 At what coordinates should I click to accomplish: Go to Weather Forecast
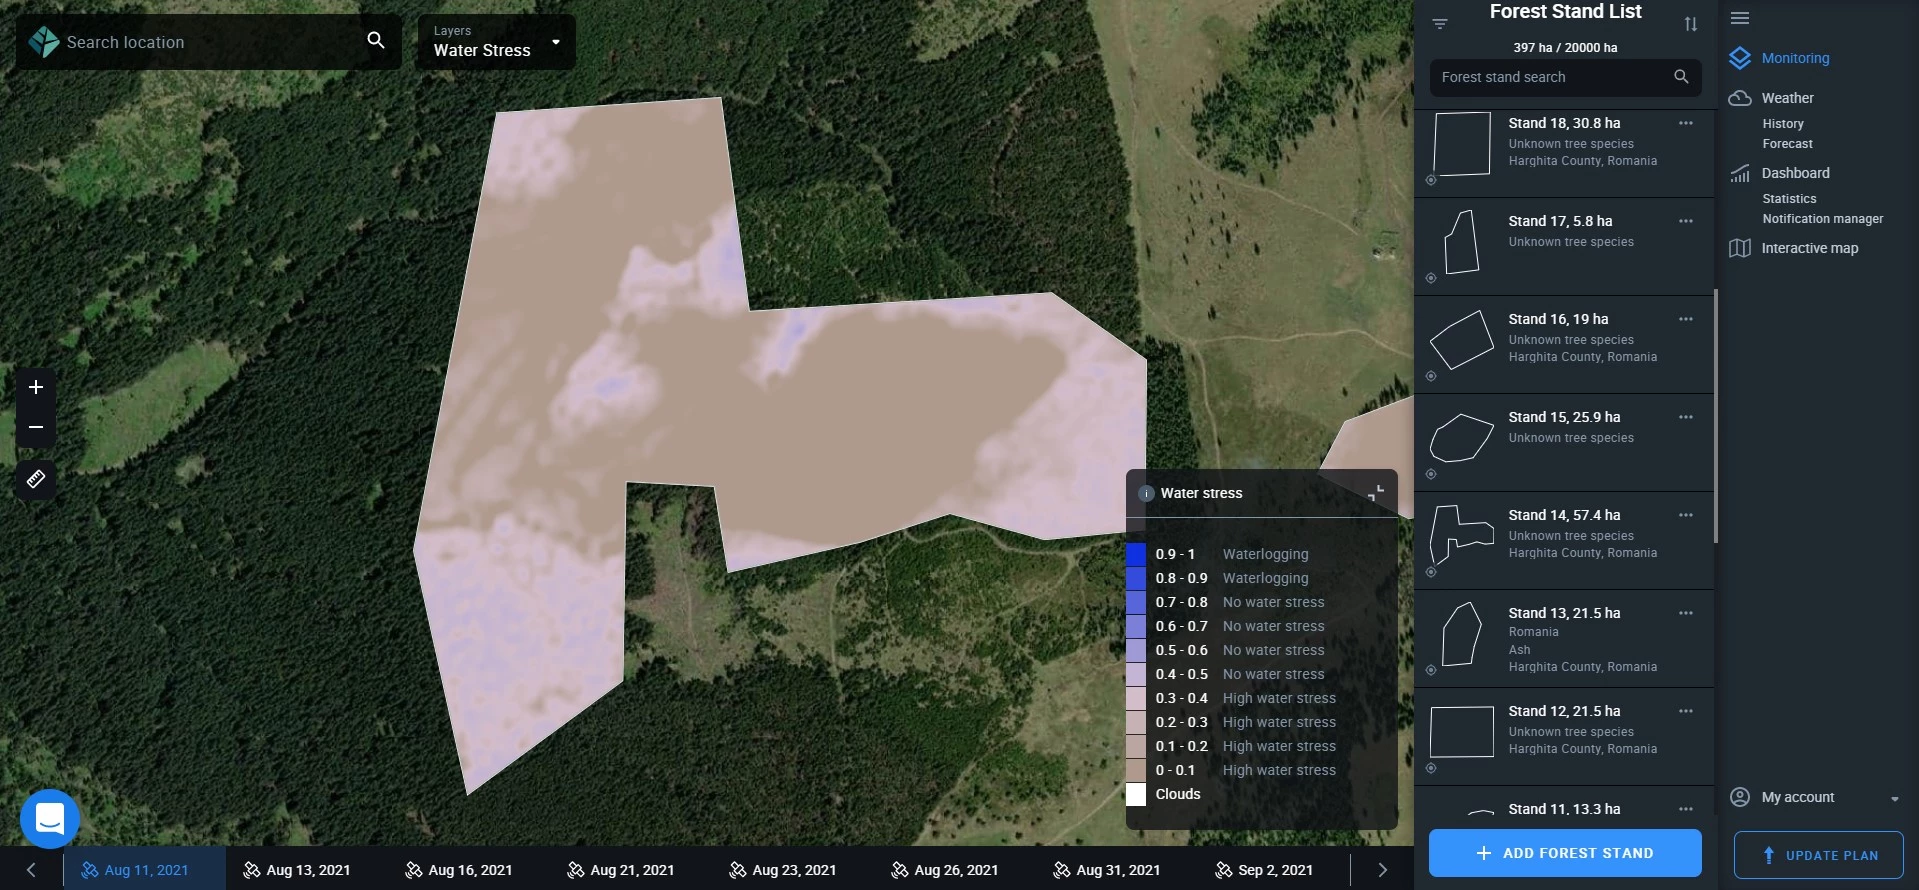tap(1787, 144)
